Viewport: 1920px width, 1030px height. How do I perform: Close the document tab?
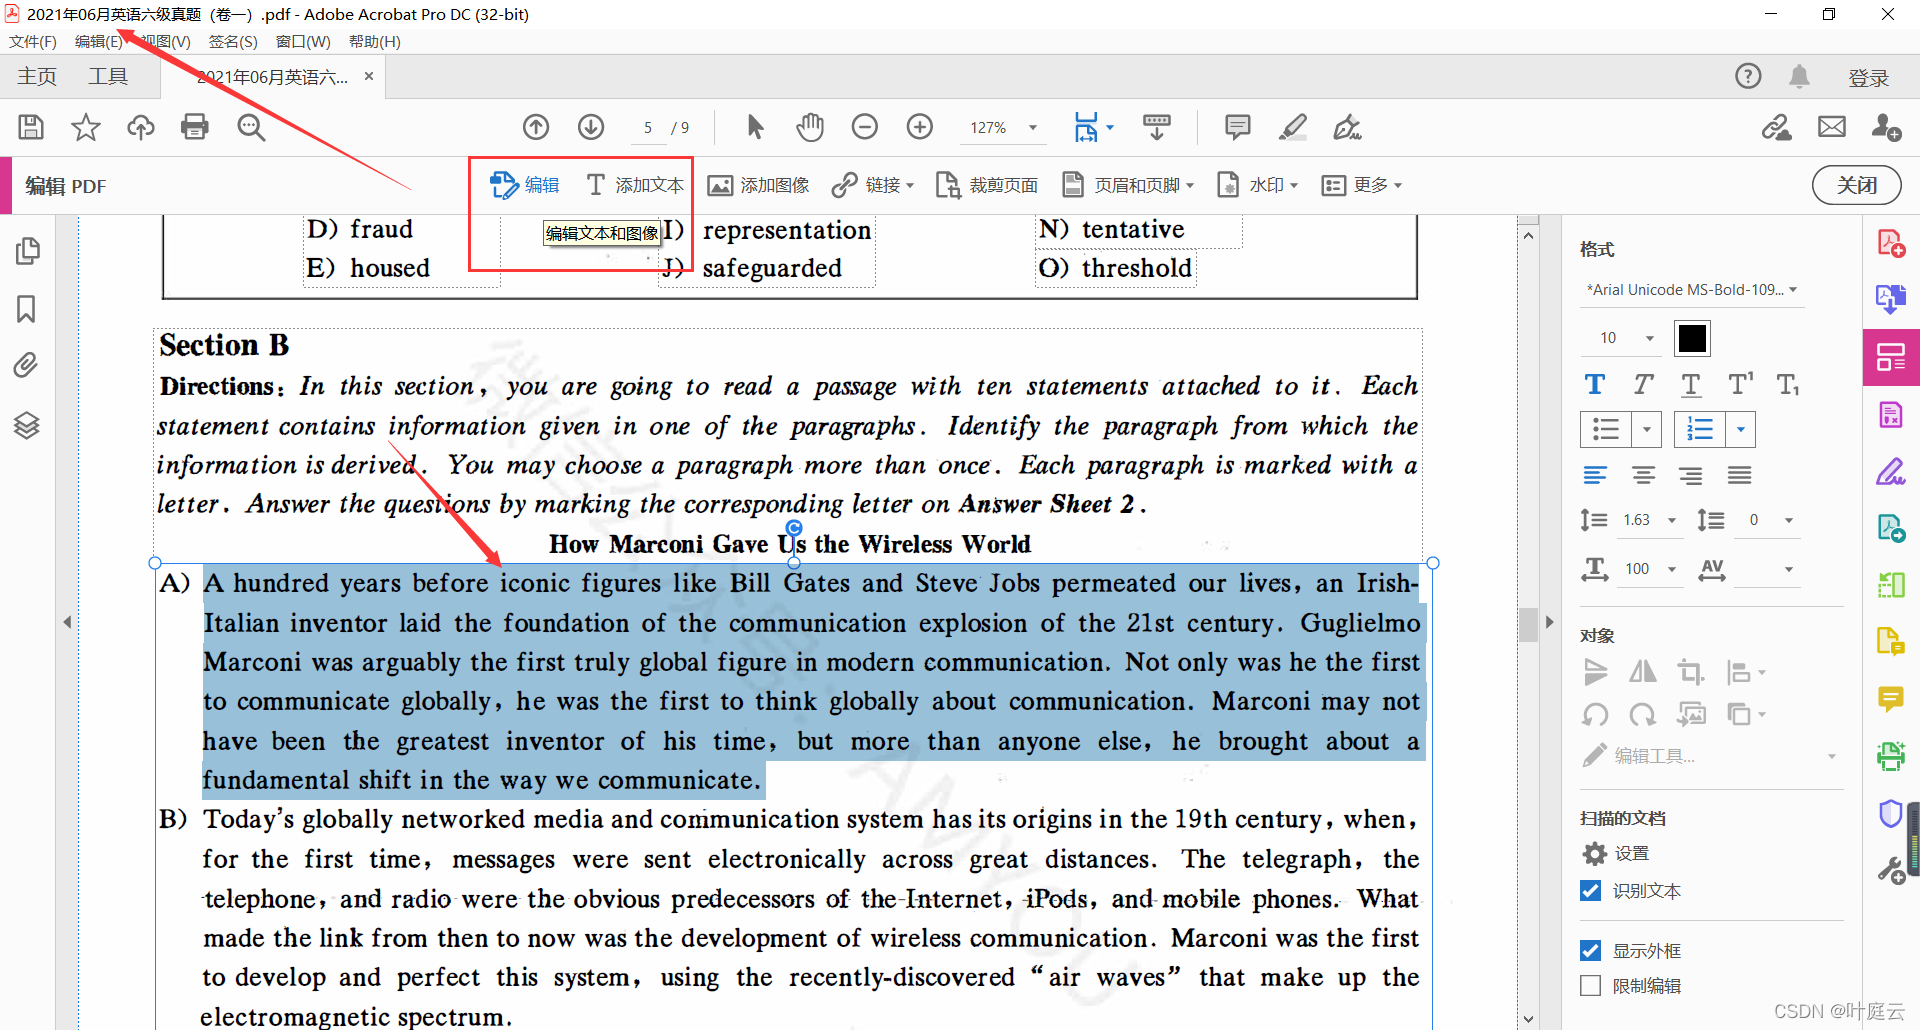[x=368, y=76]
